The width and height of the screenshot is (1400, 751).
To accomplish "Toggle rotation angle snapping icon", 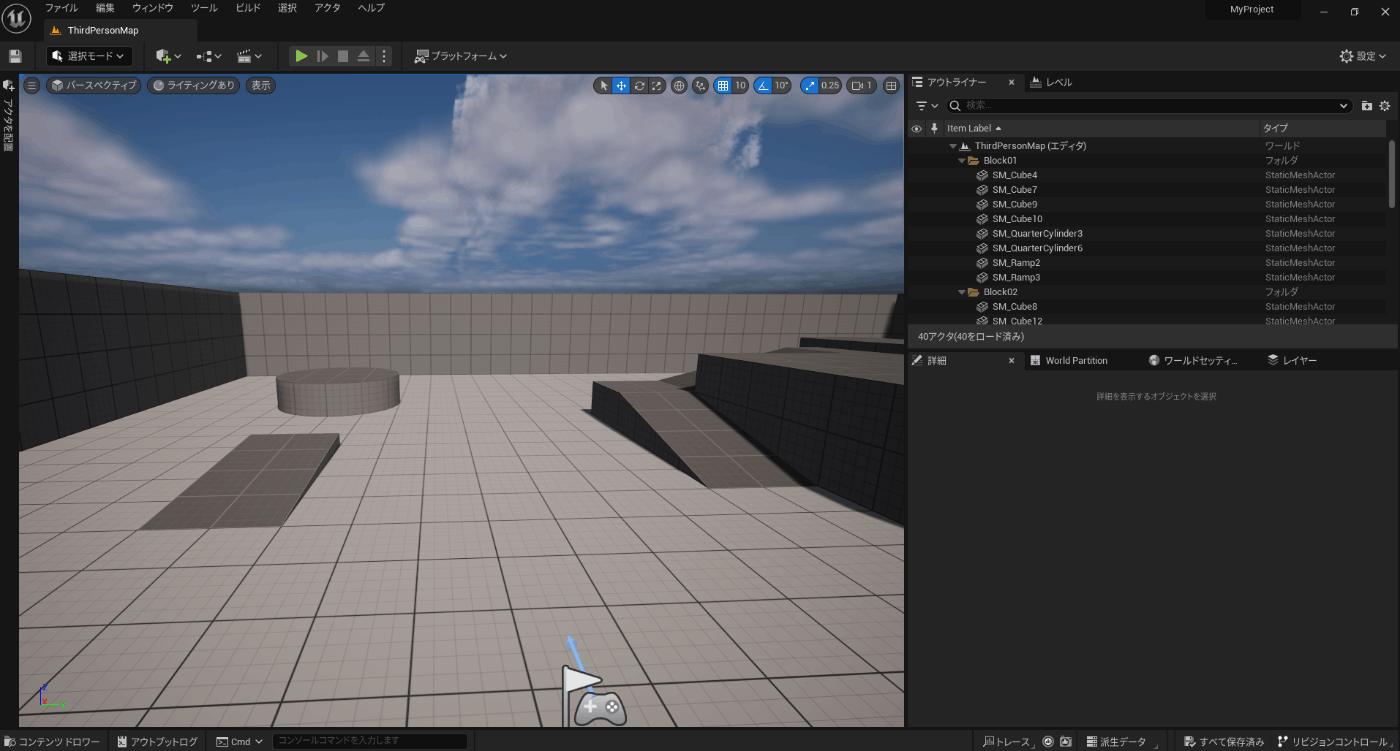I will (762, 86).
